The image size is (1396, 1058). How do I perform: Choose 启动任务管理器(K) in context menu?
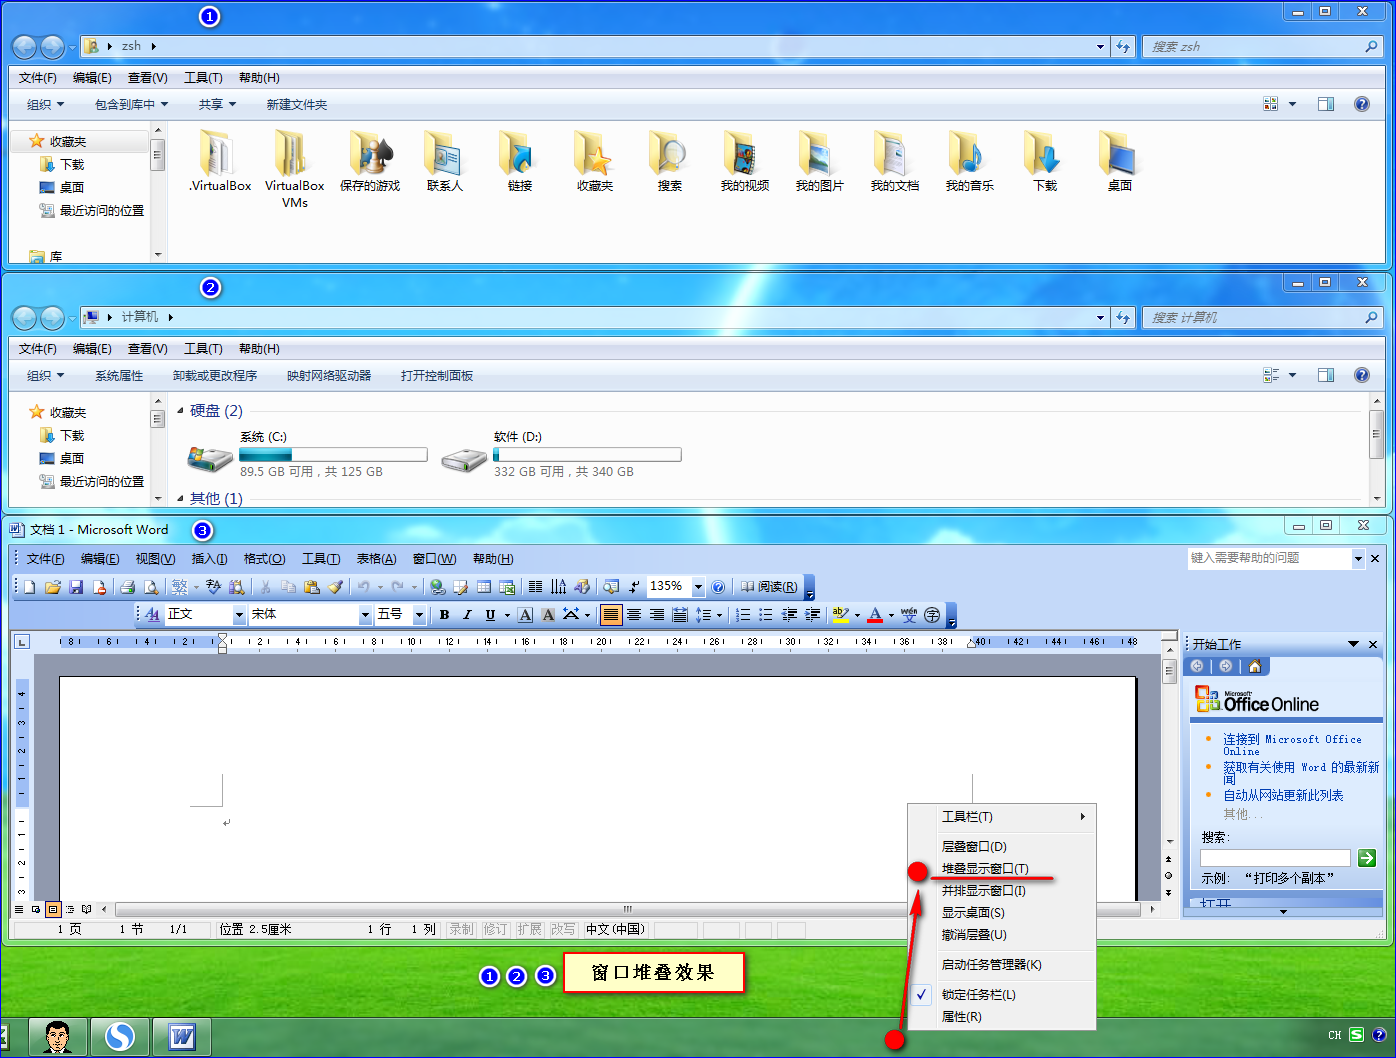[x=991, y=964]
